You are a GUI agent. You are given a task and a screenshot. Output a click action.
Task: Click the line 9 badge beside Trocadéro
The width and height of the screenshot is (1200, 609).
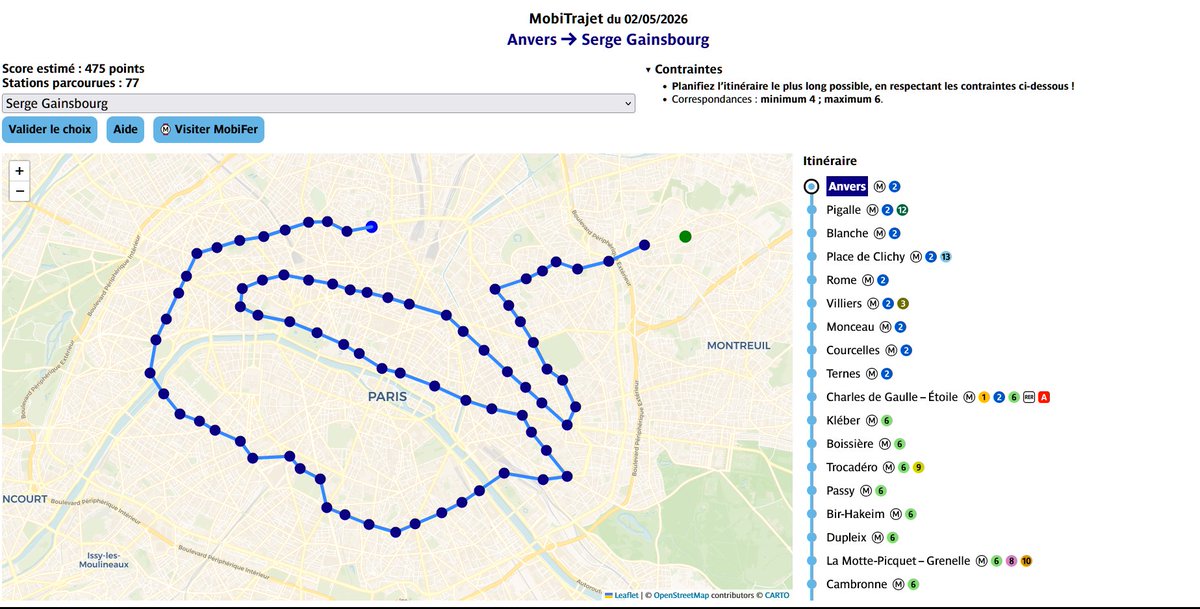pos(918,467)
